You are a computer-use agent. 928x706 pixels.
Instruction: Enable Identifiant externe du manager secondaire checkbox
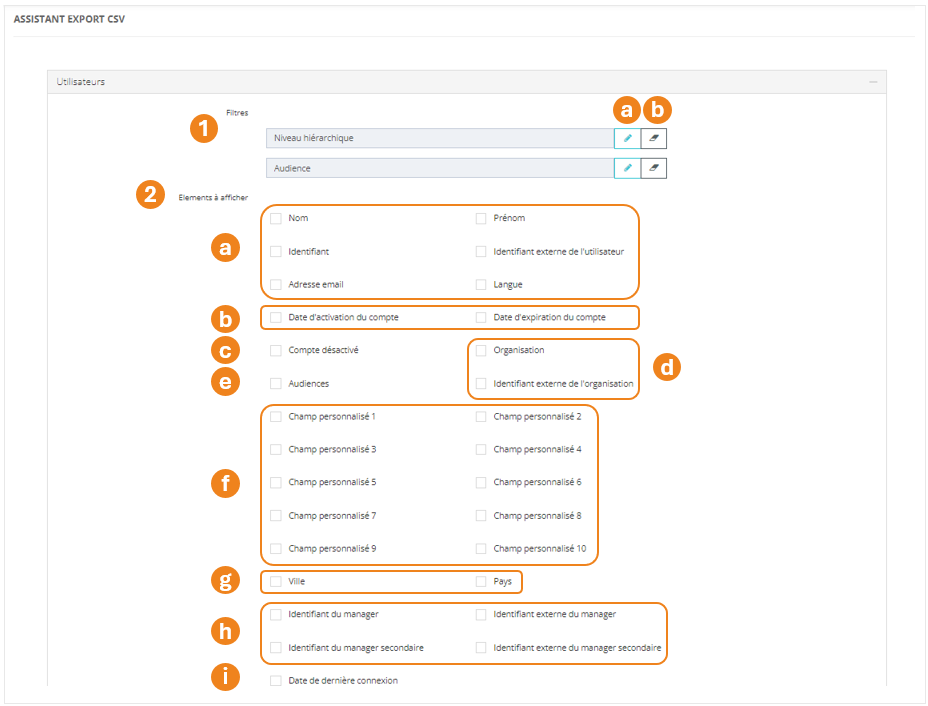click(481, 647)
